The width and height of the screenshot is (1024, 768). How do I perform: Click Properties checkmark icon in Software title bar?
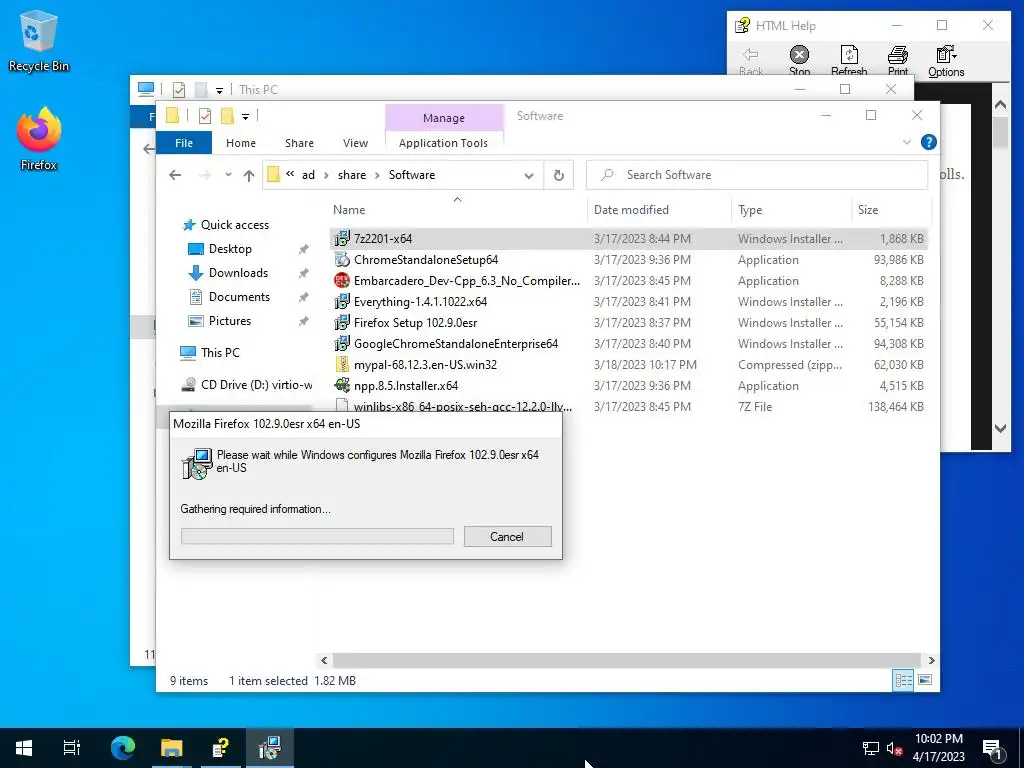pyautogui.click(x=204, y=116)
